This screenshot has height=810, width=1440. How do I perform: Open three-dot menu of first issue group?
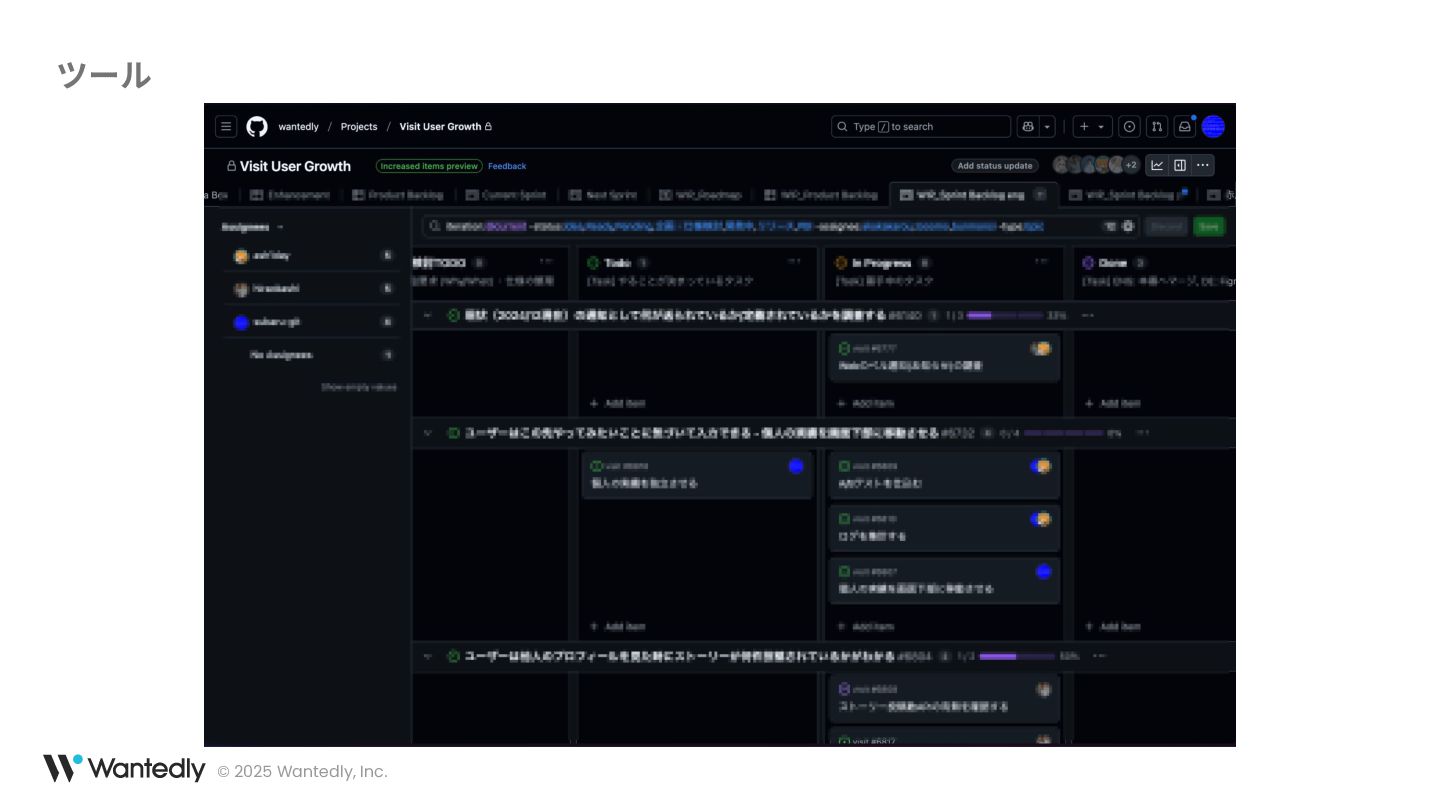(x=1088, y=315)
